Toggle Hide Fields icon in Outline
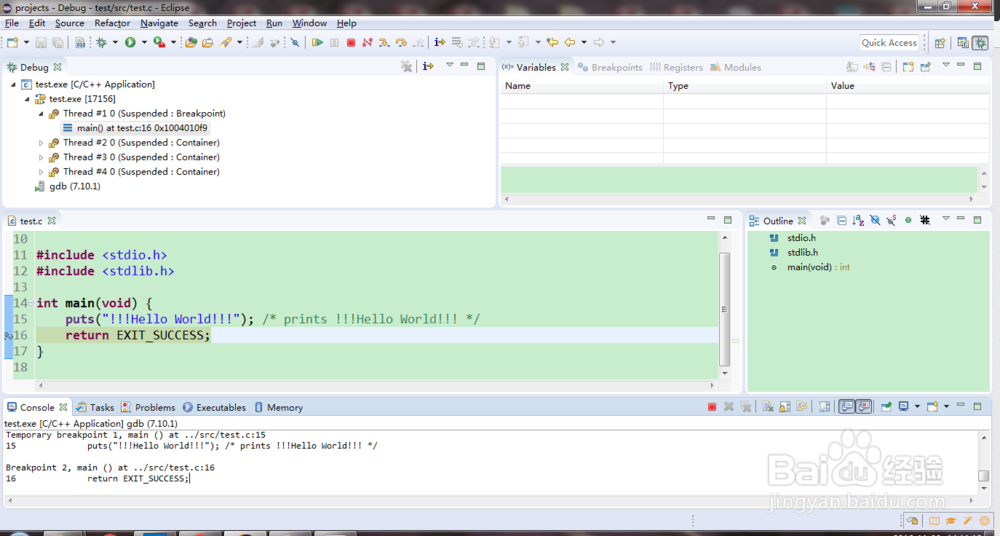Viewport: 1000px width, 536px height. 875,220
